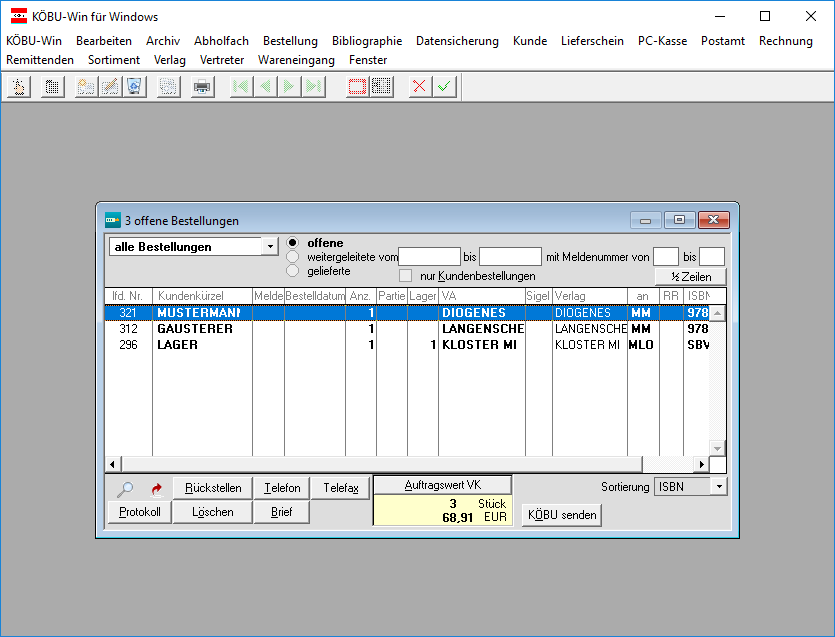Click the vertical scrollbar up arrow

point(717,313)
